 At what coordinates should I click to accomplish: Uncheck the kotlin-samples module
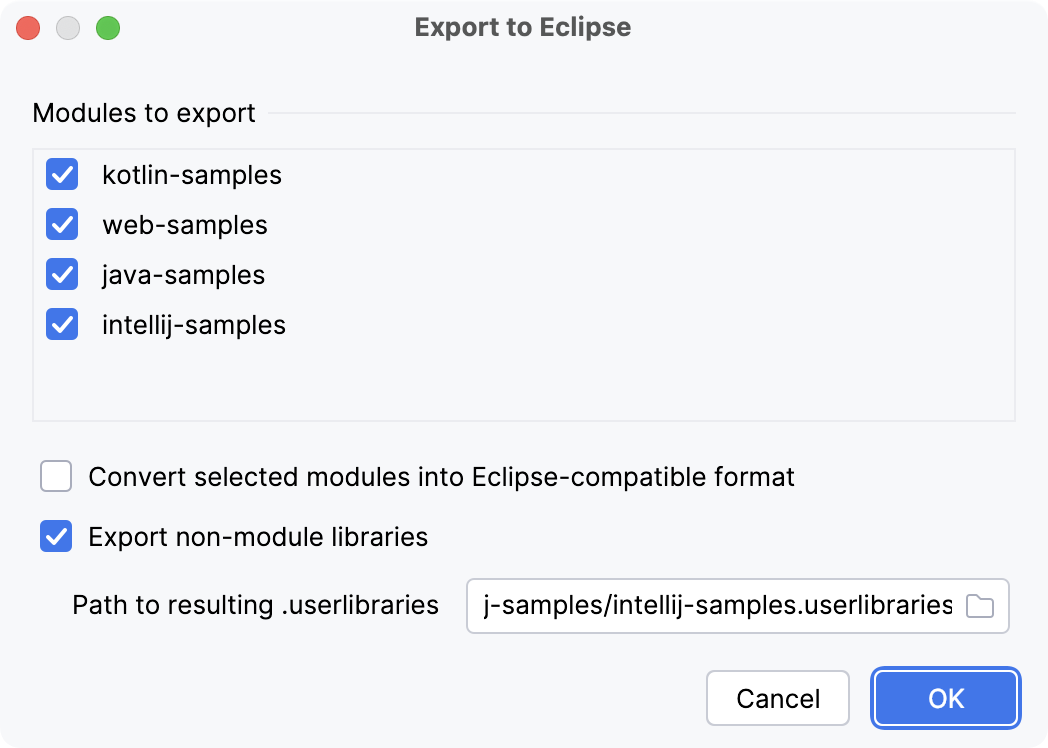tap(61, 175)
